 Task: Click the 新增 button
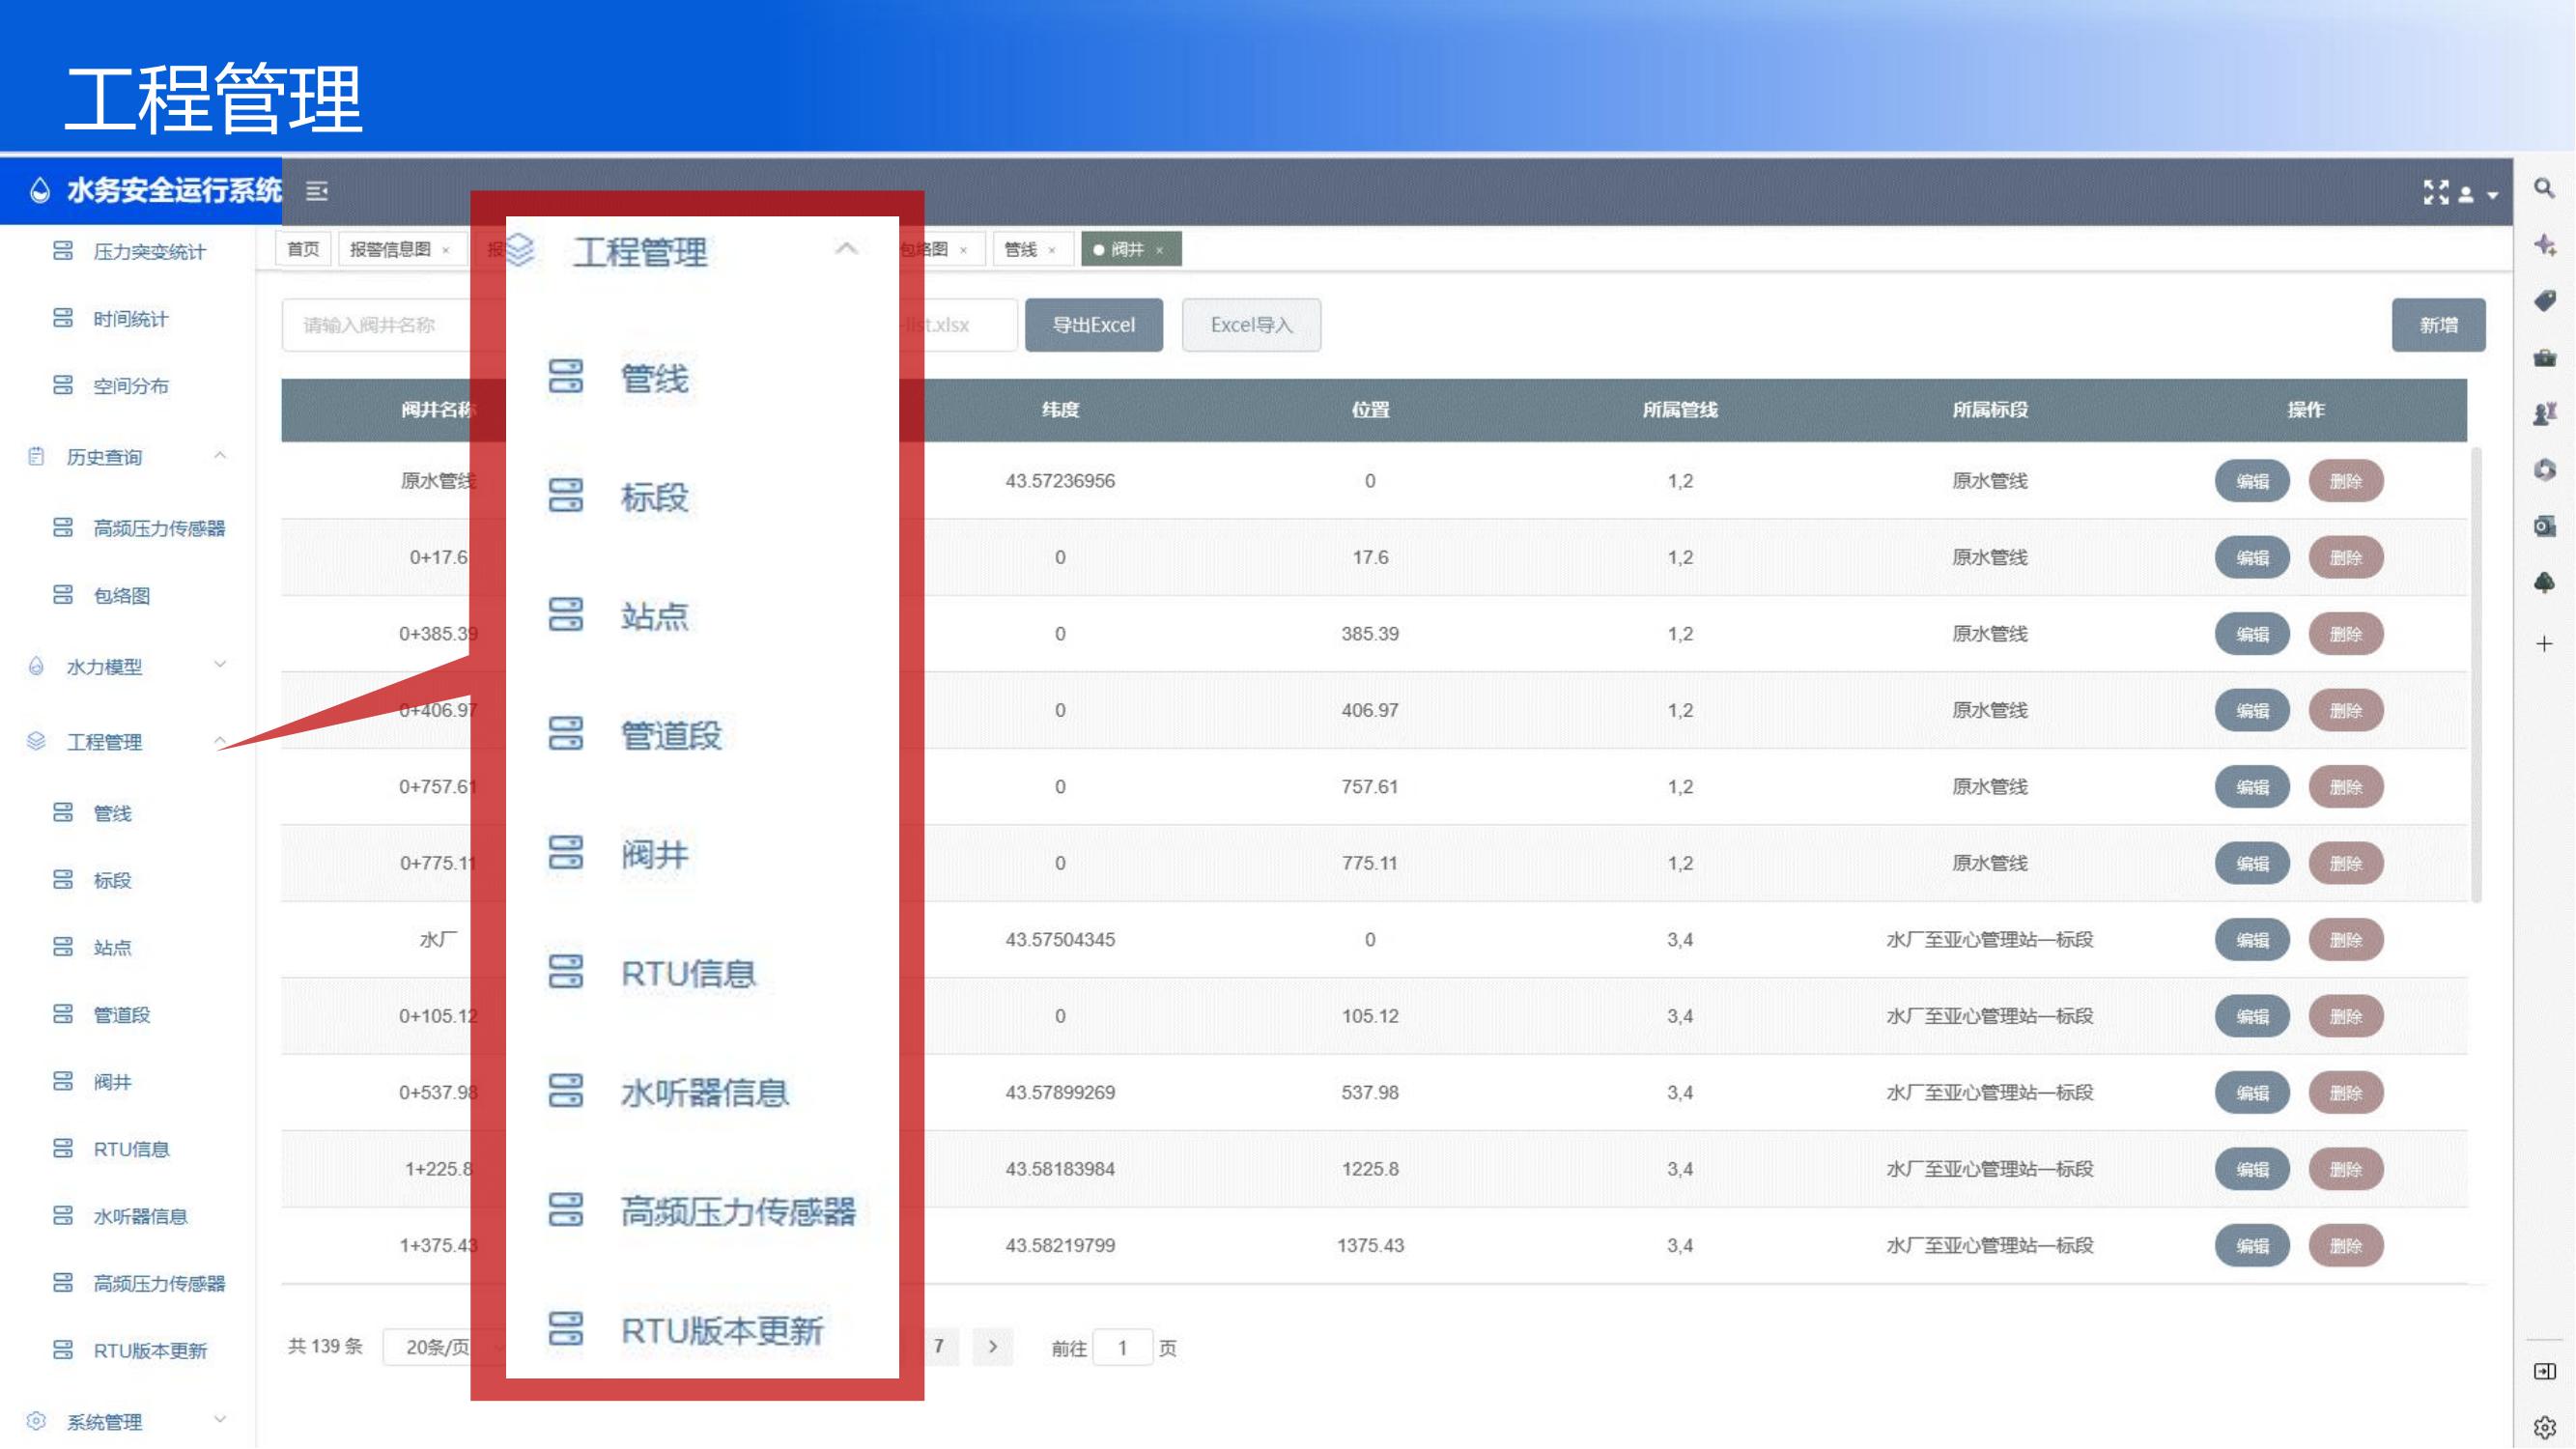coord(2437,325)
